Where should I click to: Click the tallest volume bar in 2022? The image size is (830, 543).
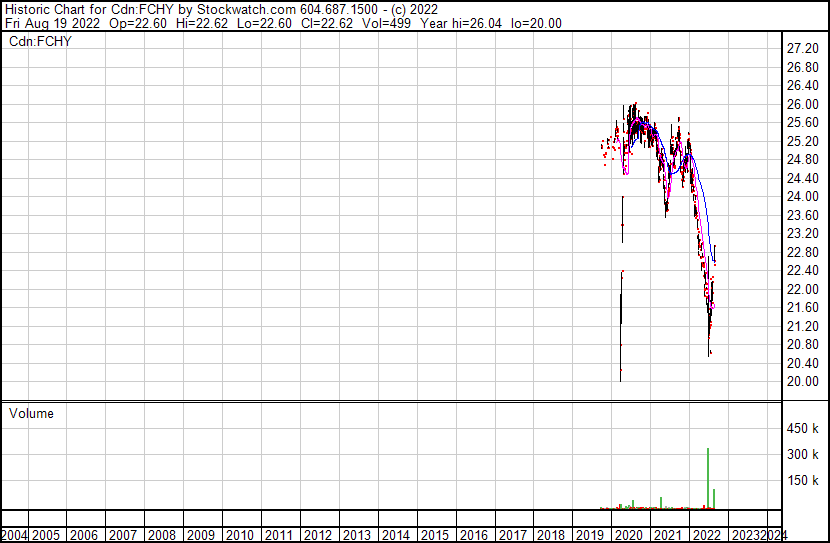pos(708,478)
